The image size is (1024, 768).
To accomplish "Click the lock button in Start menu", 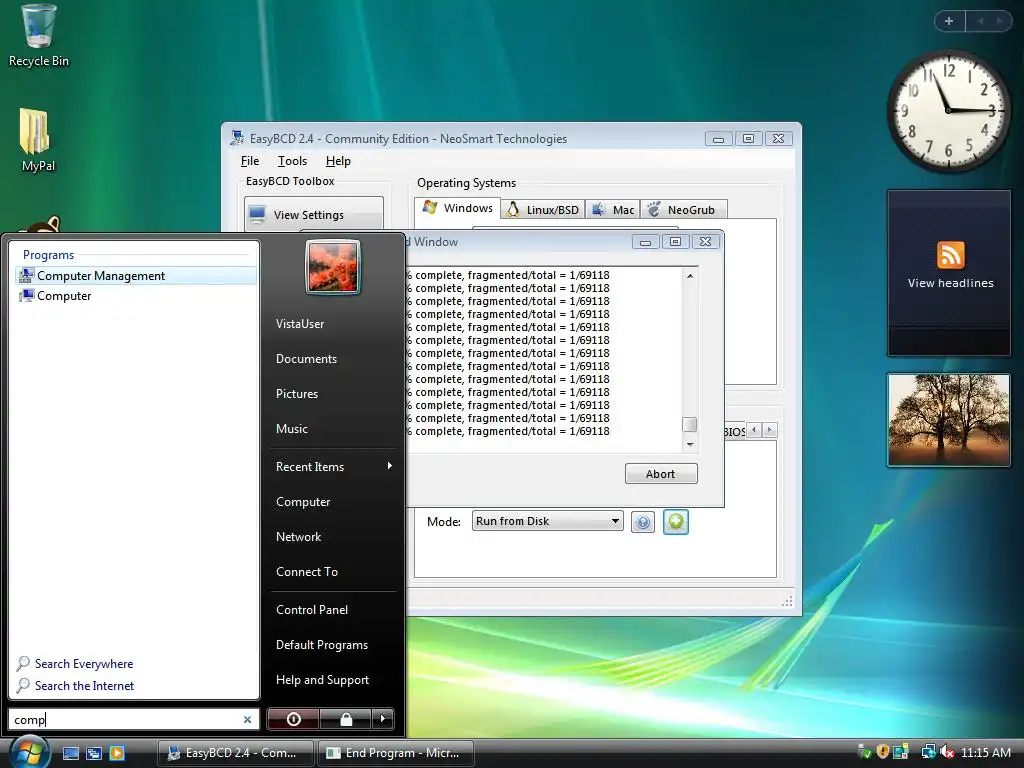I will click(x=345, y=719).
